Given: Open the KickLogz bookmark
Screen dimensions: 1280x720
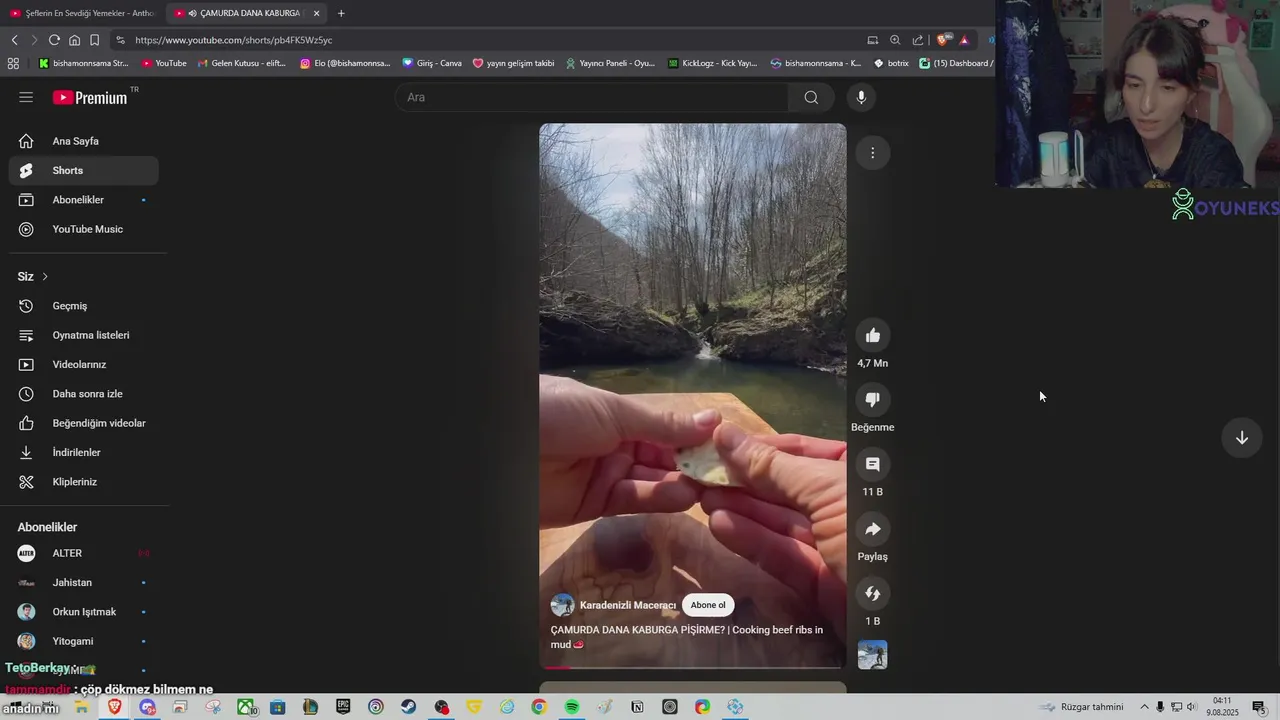Looking at the screenshot, I should 712,63.
